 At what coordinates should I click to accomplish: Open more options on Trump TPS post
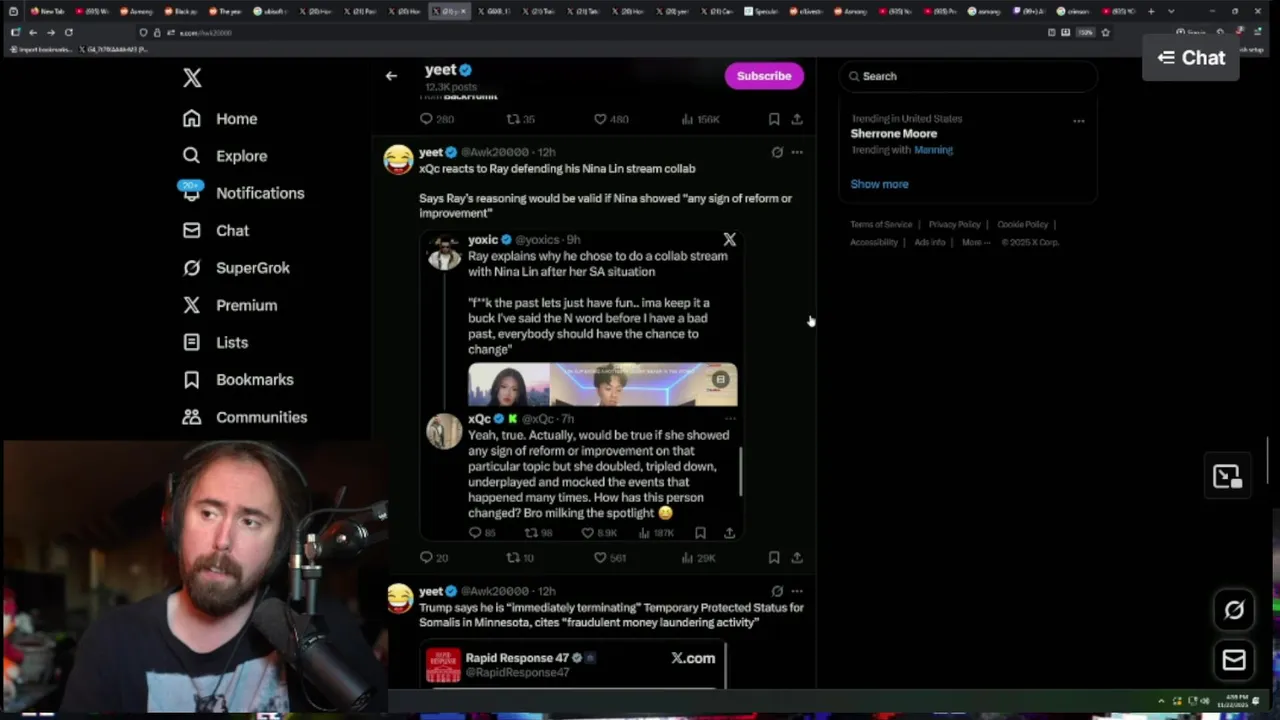coord(797,591)
